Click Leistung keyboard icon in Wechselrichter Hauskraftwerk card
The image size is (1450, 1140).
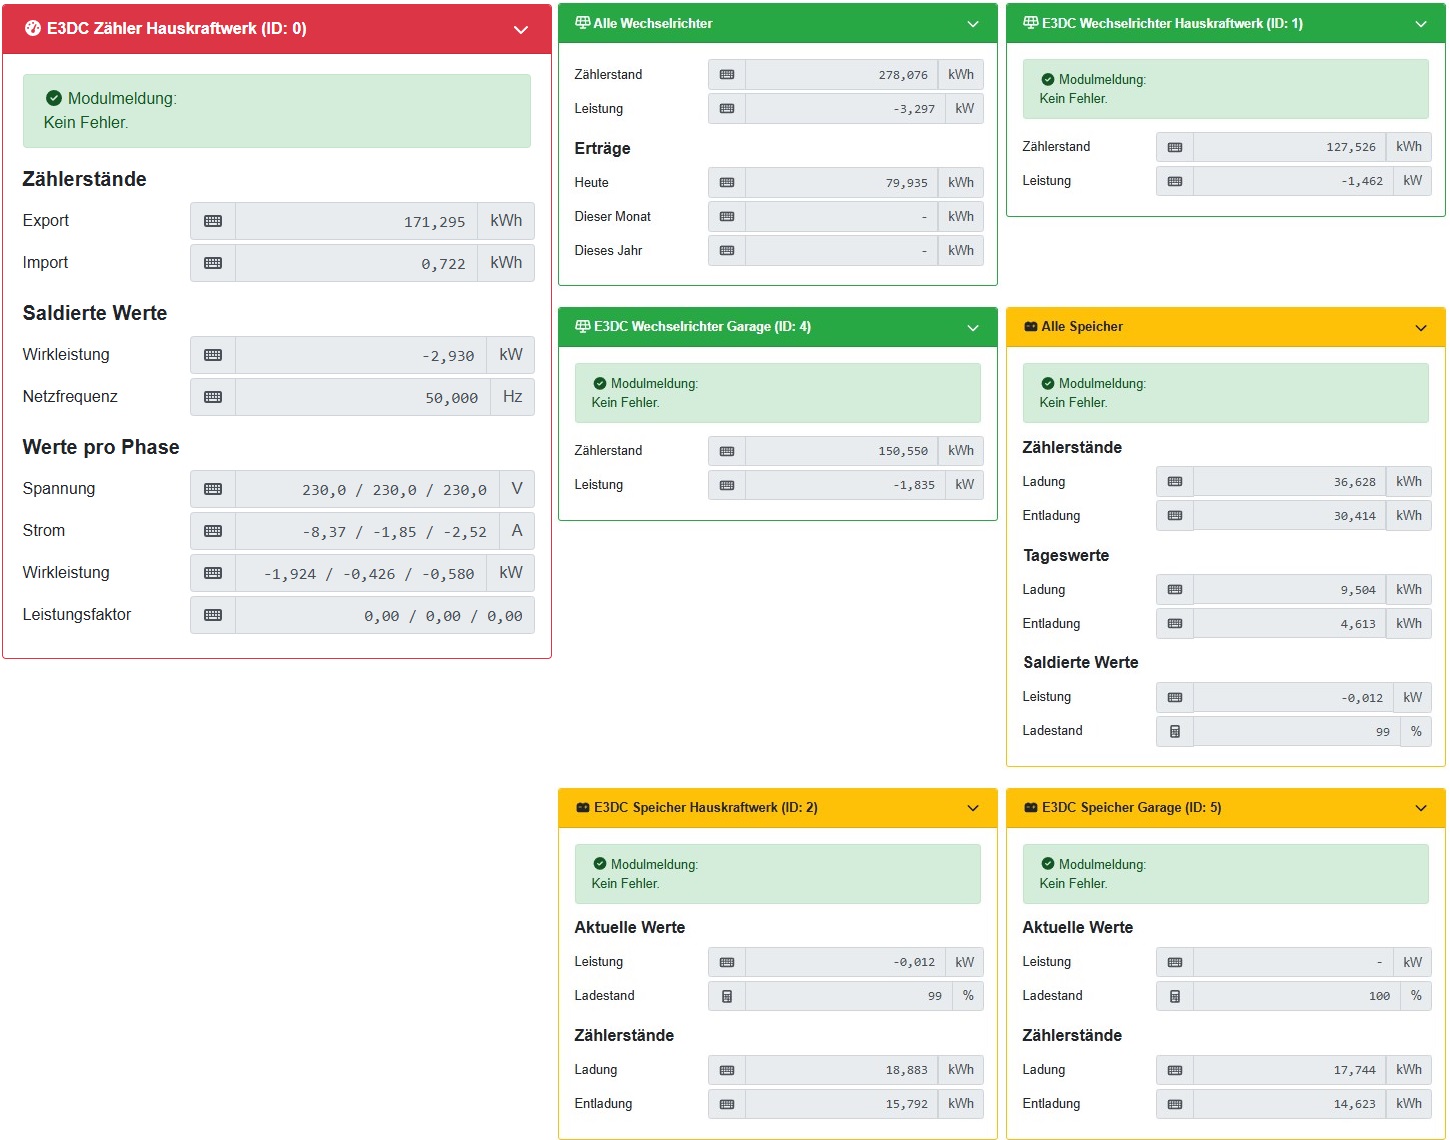[x=1175, y=181]
